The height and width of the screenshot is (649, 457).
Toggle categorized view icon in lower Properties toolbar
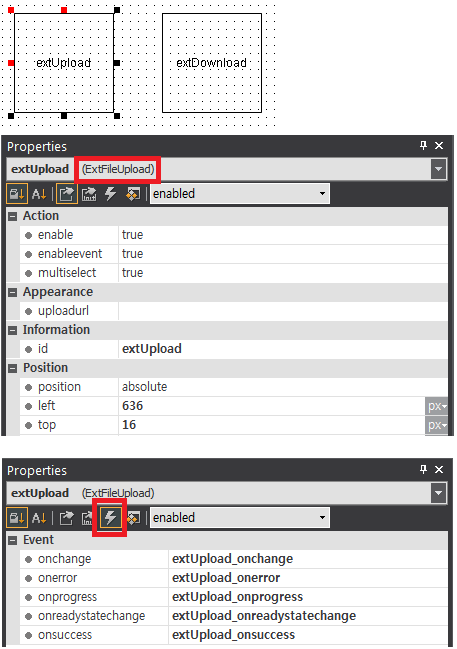(x=17, y=518)
